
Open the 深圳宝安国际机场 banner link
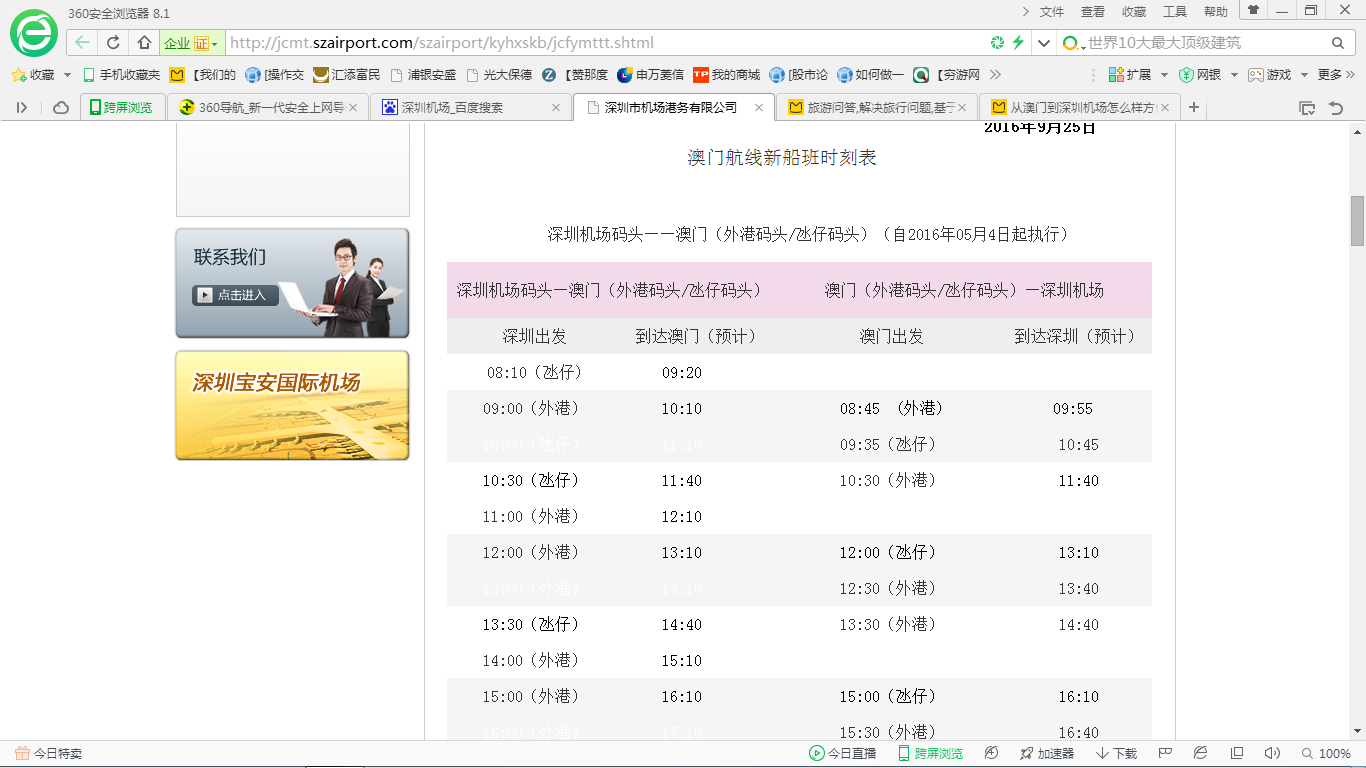click(x=292, y=405)
